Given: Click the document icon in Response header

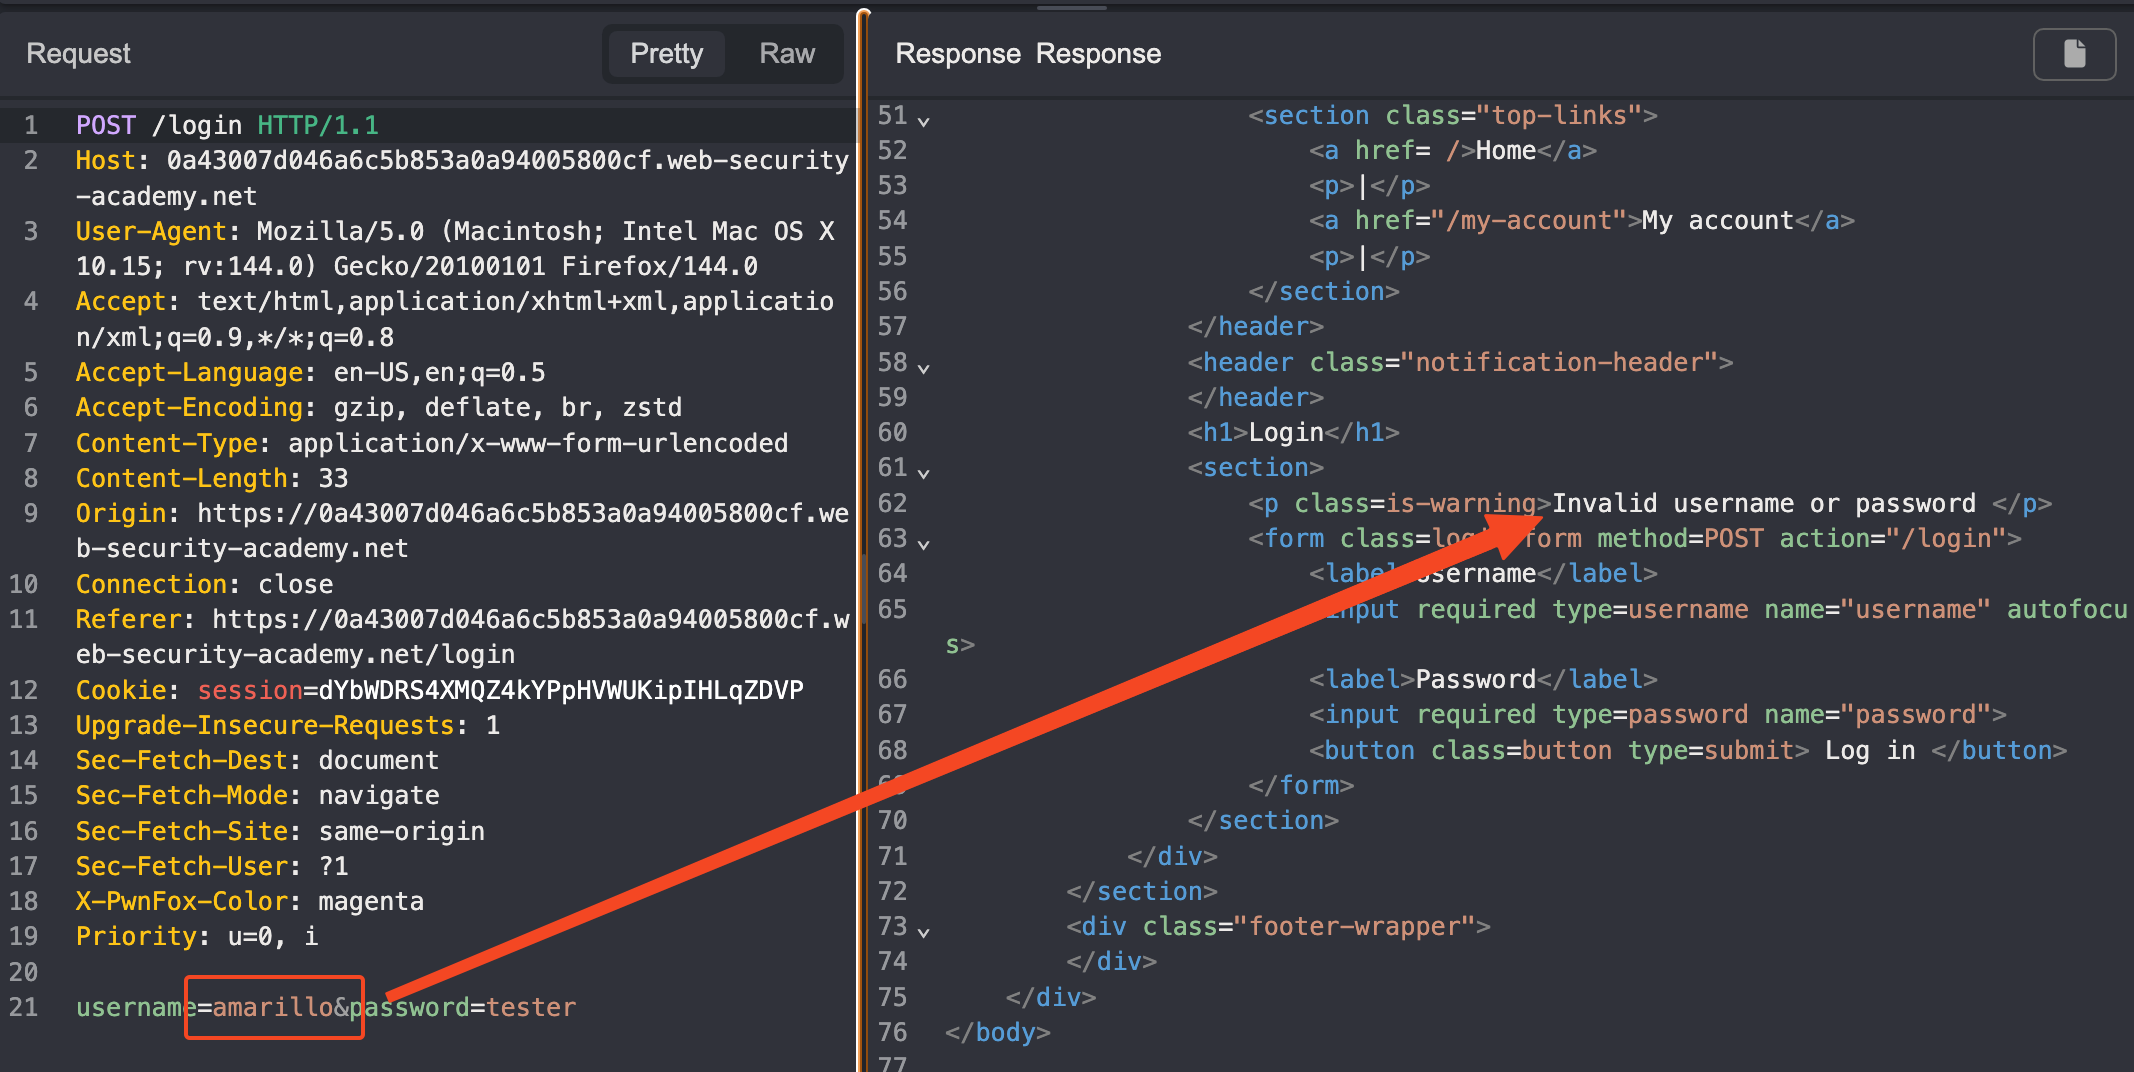Looking at the screenshot, I should point(2074,54).
